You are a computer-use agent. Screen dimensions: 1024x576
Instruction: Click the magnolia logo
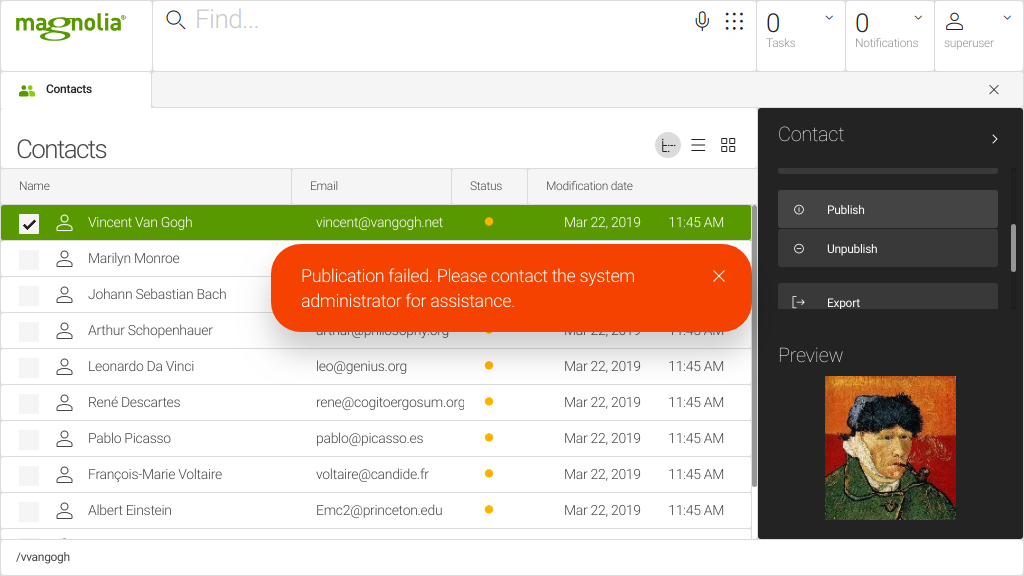(70, 25)
